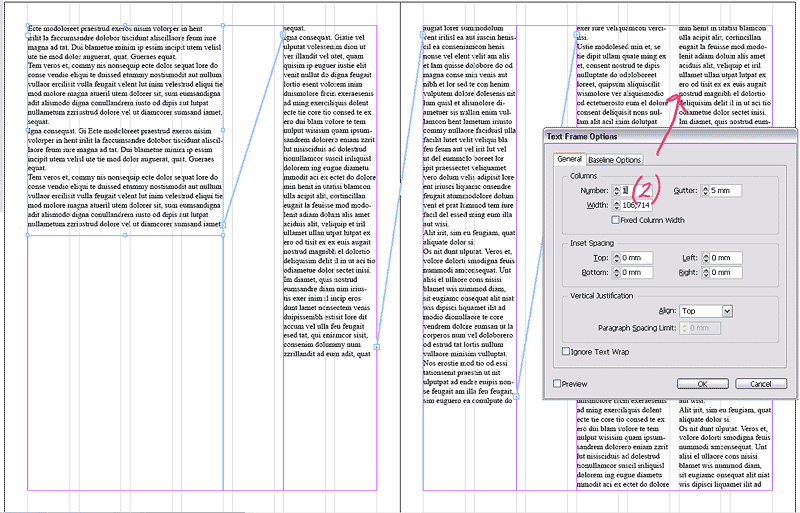Click into the Width 106,714 field

tap(636, 205)
